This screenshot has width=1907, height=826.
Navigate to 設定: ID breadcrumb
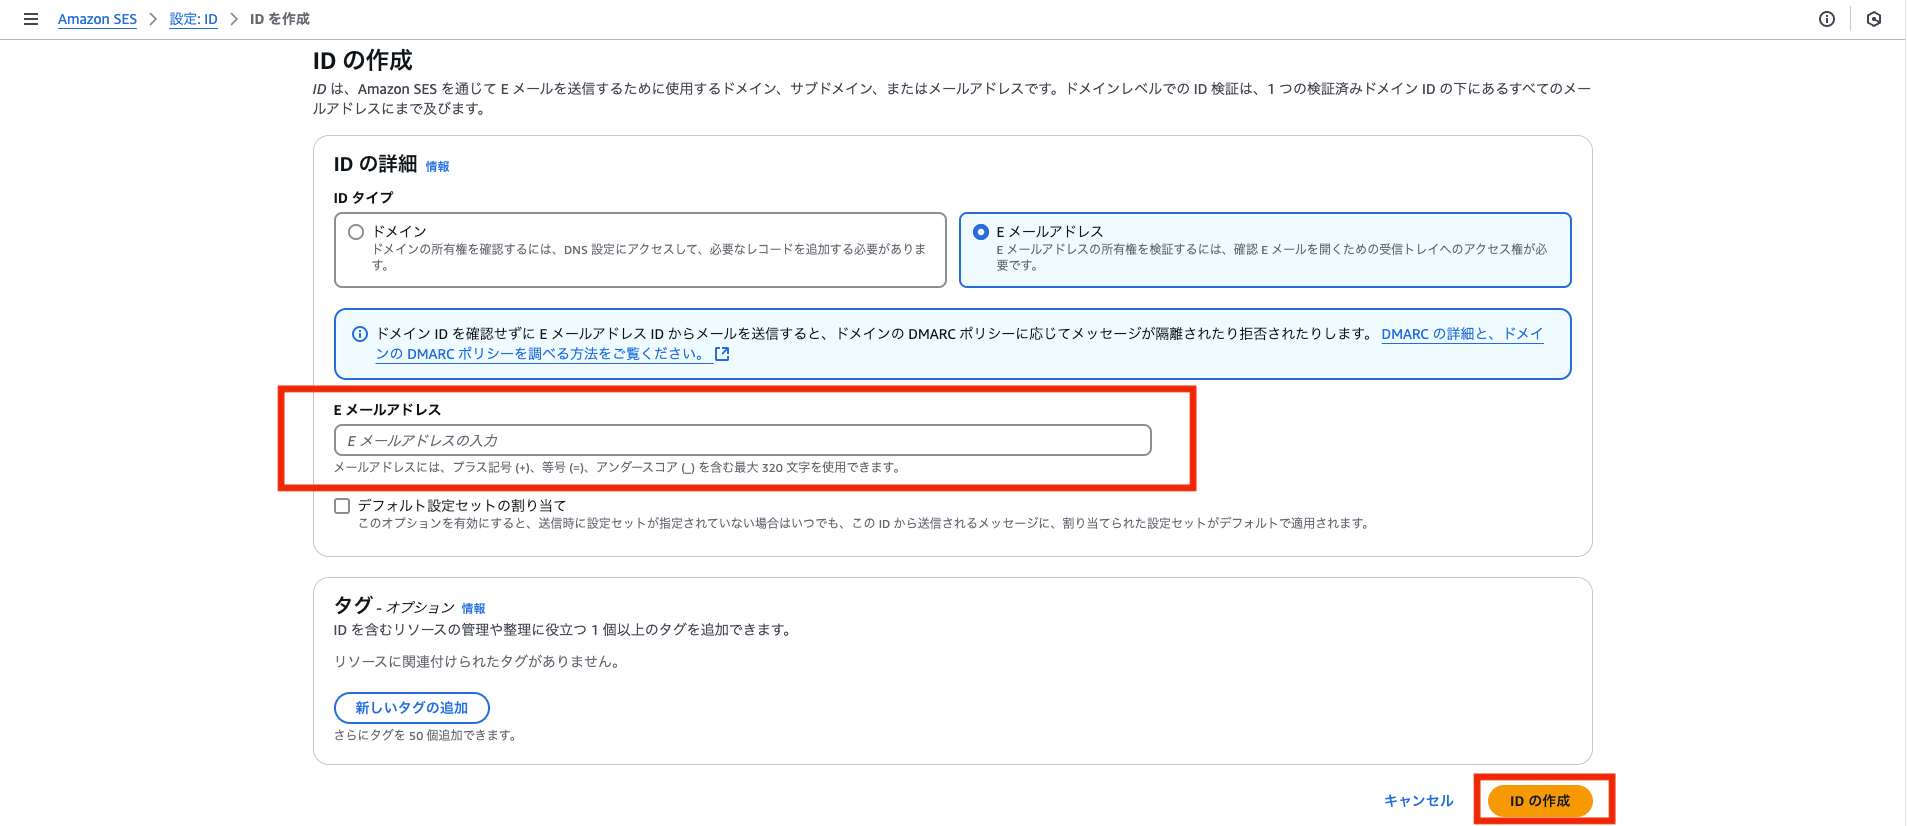pos(193,19)
